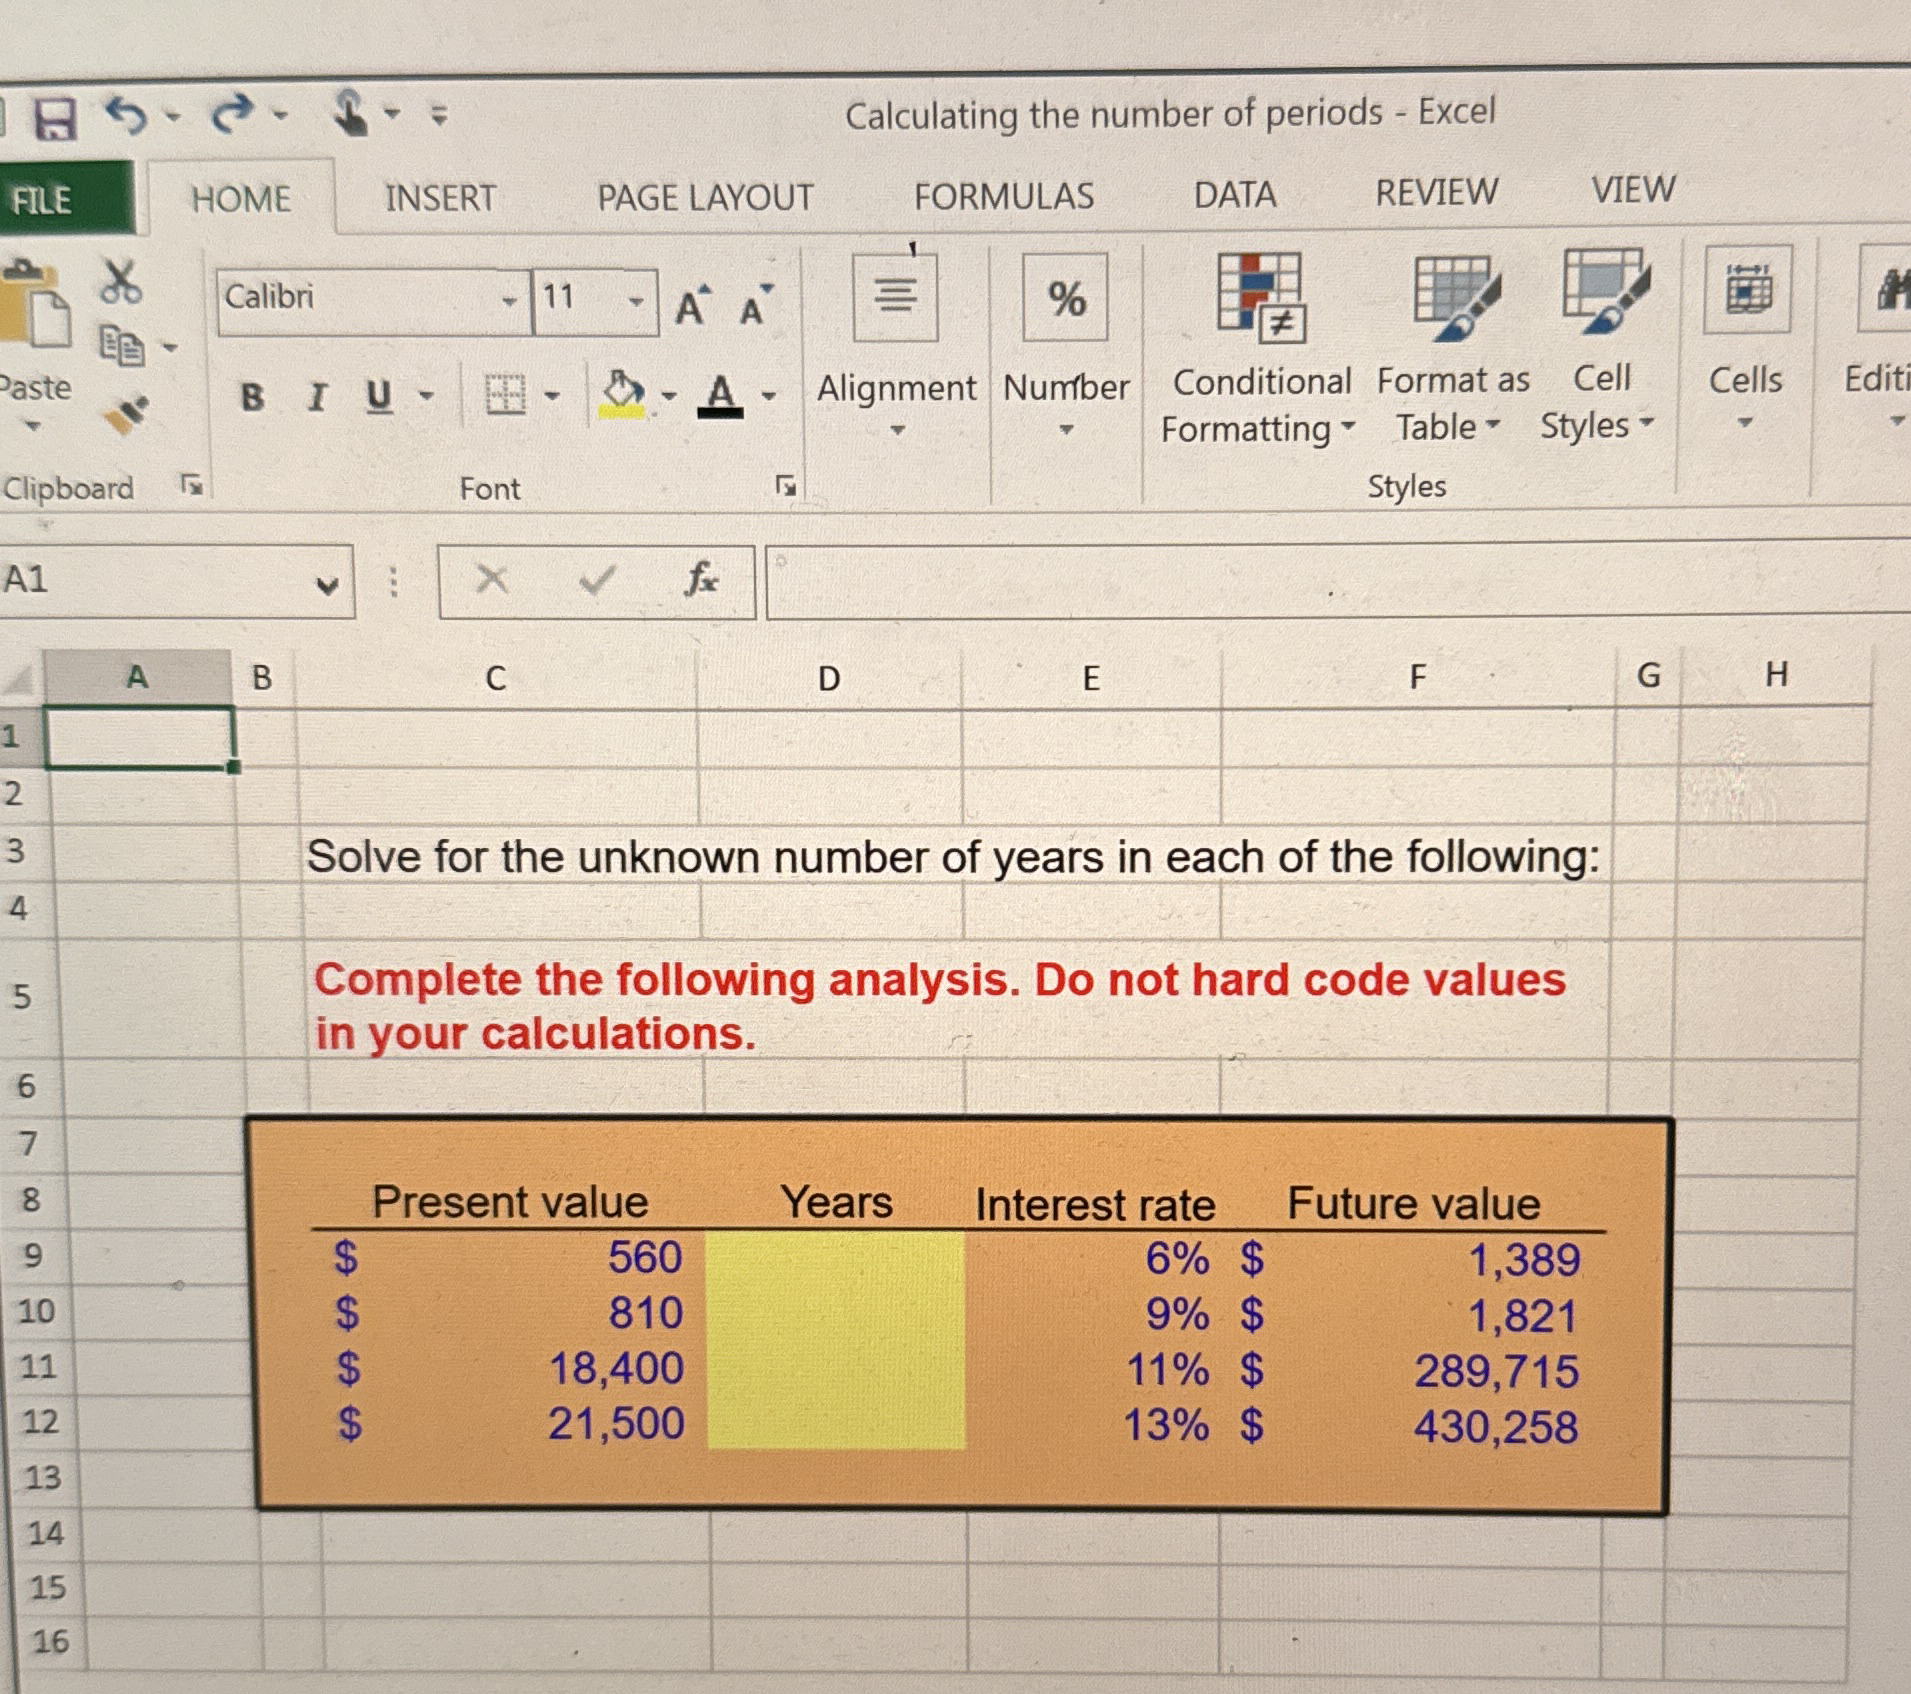Click into the formula bar

tap(1338, 580)
